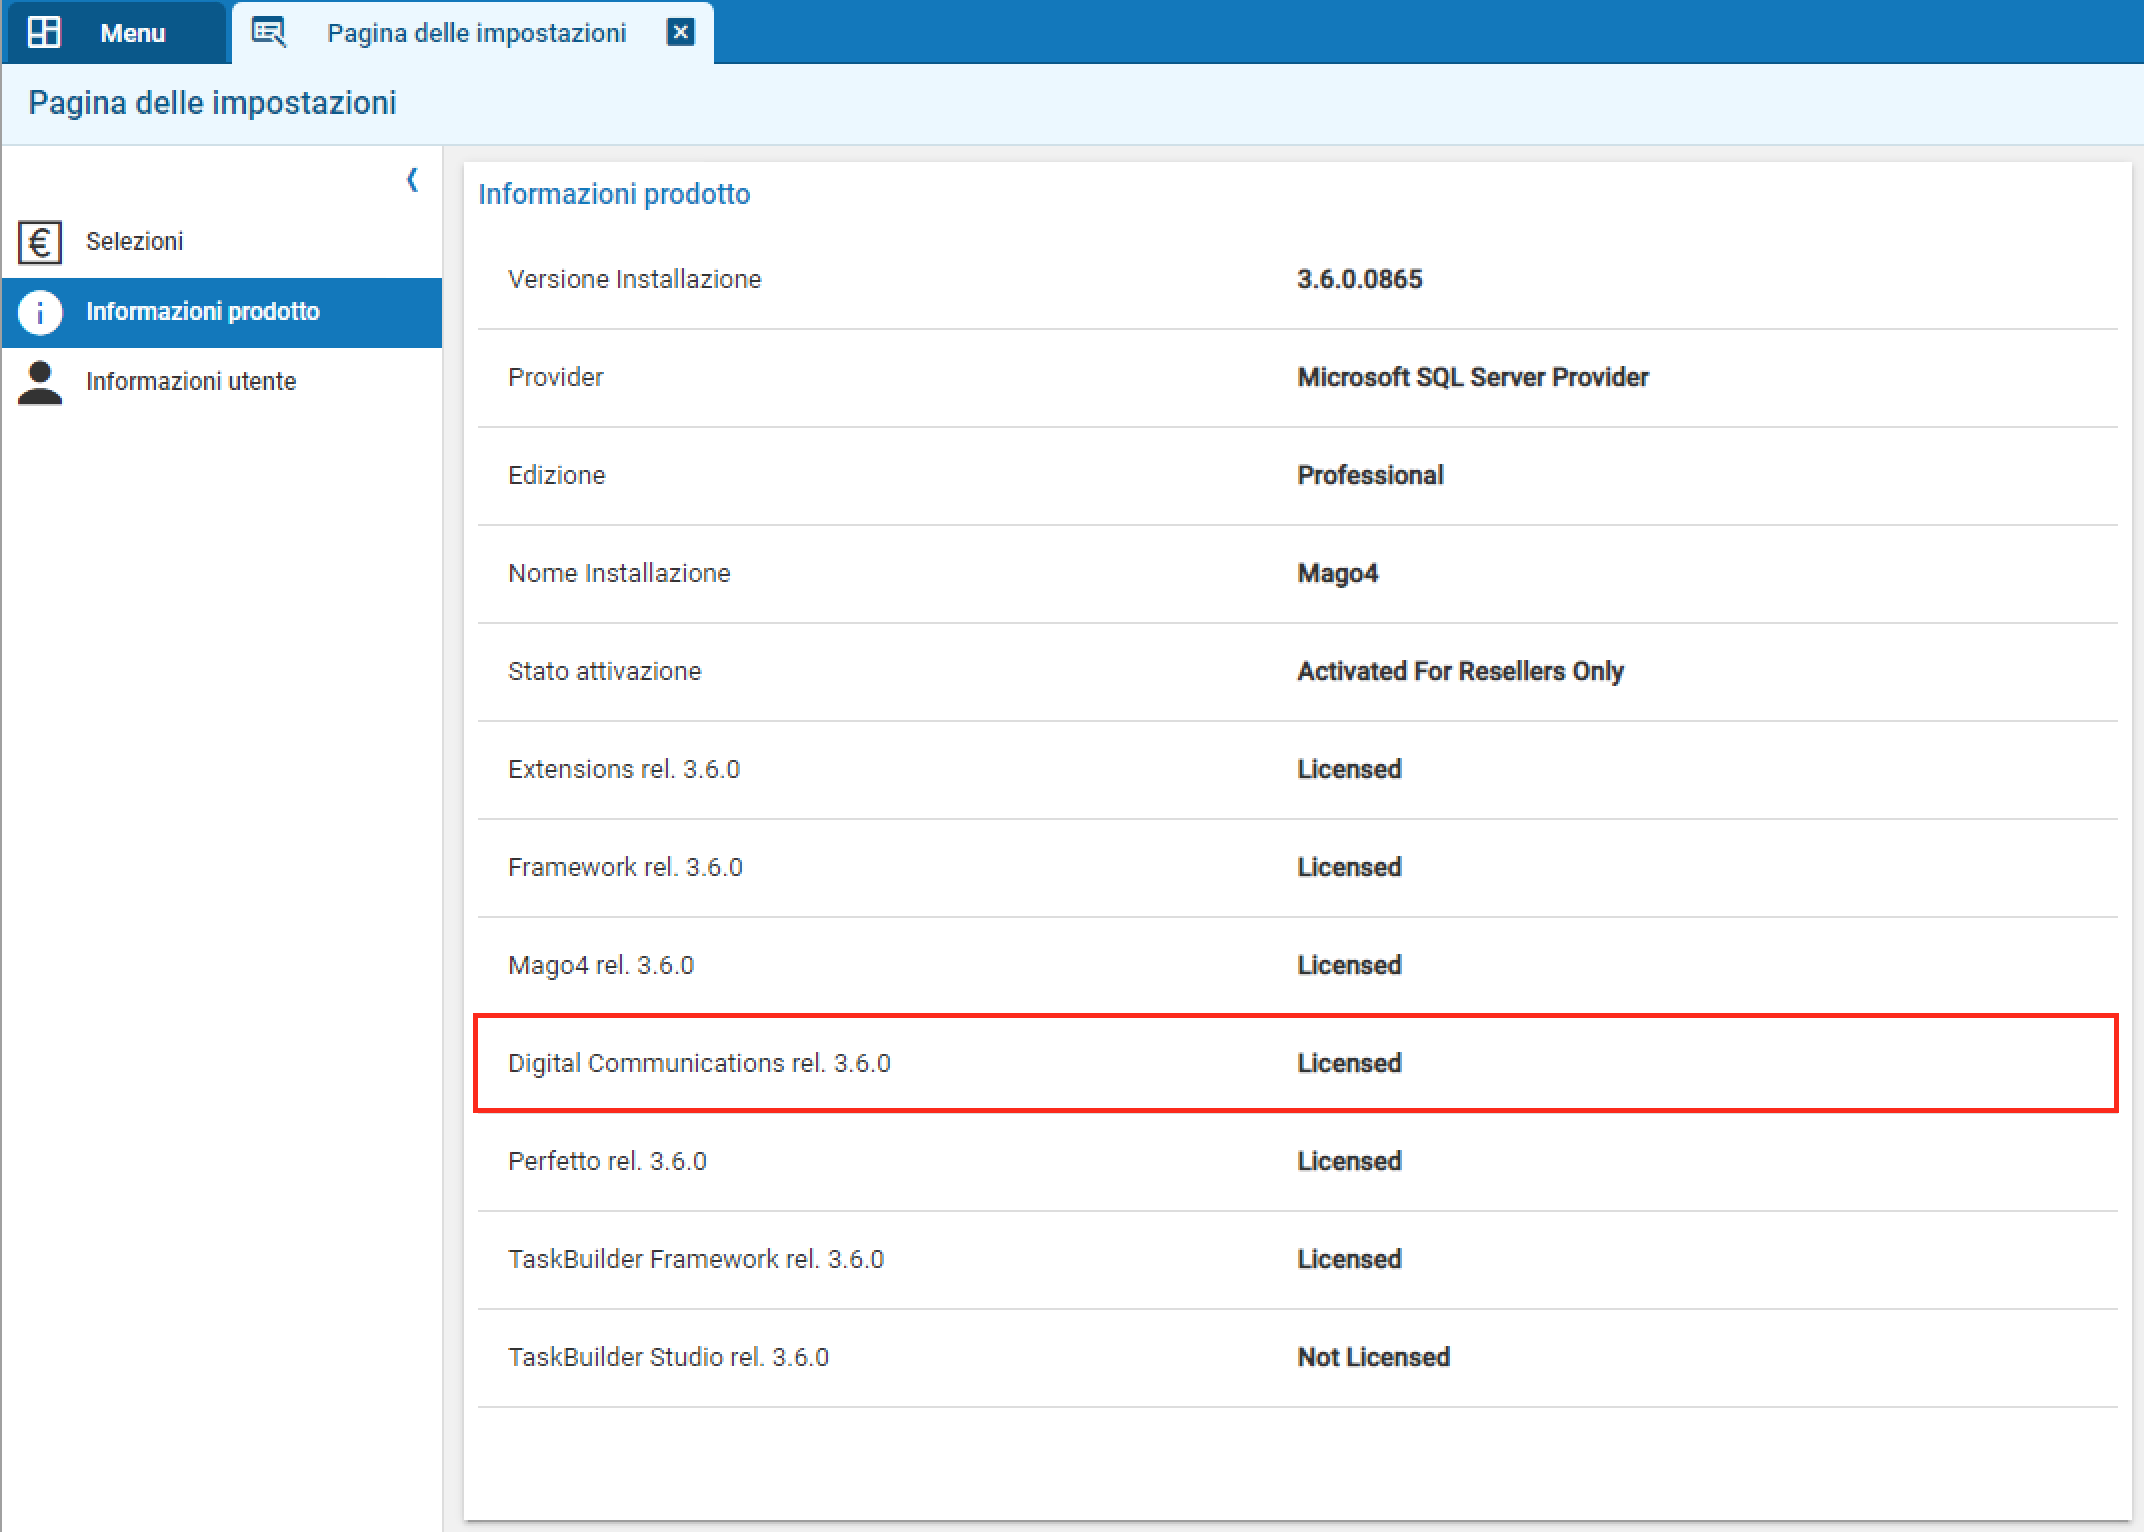The width and height of the screenshot is (2144, 1532).
Task: Click the Provider label
Action: (x=556, y=377)
